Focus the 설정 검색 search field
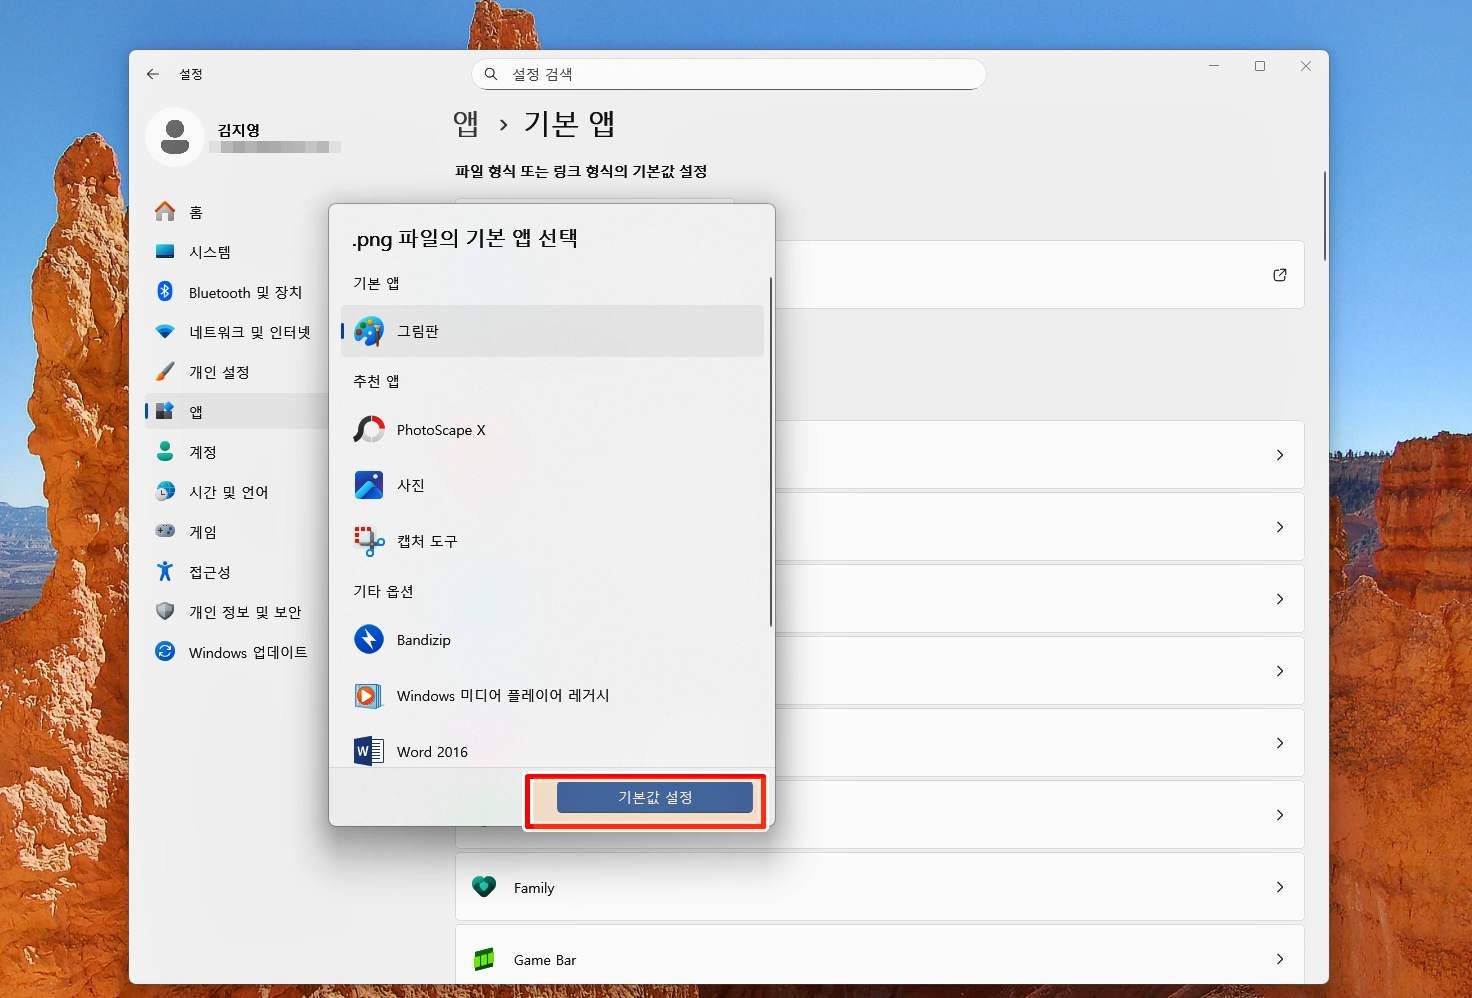Viewport: 1472px width, 998px height. coord(728,74)
